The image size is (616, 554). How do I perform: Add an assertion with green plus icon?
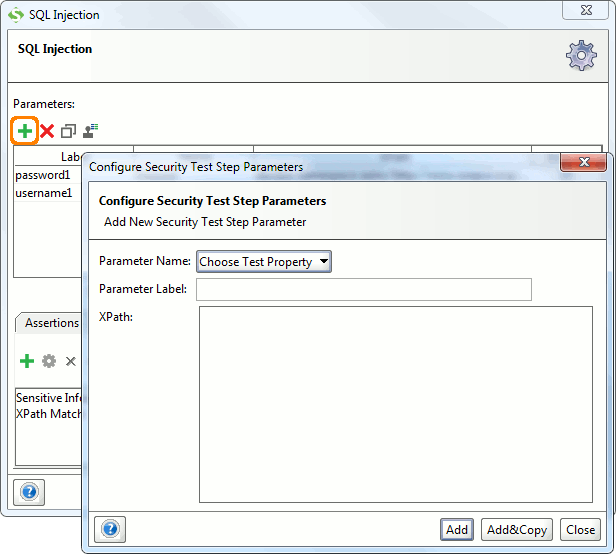[x=27, y=361]
